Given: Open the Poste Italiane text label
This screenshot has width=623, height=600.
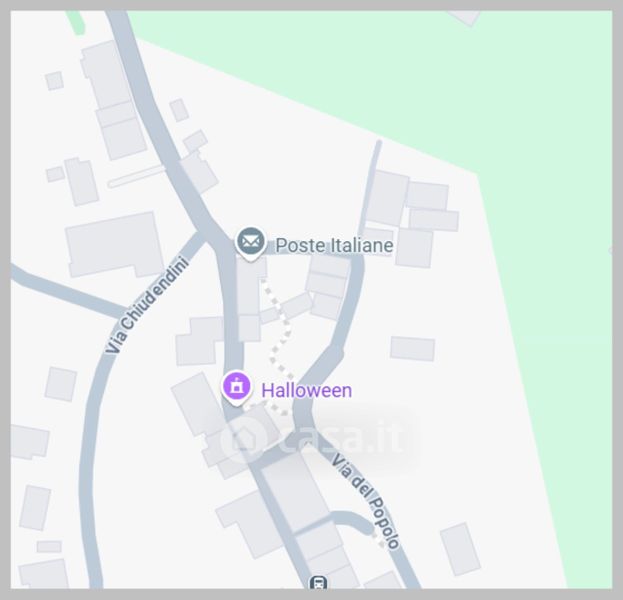Looking at the screenshot, I should coord(335,245).
